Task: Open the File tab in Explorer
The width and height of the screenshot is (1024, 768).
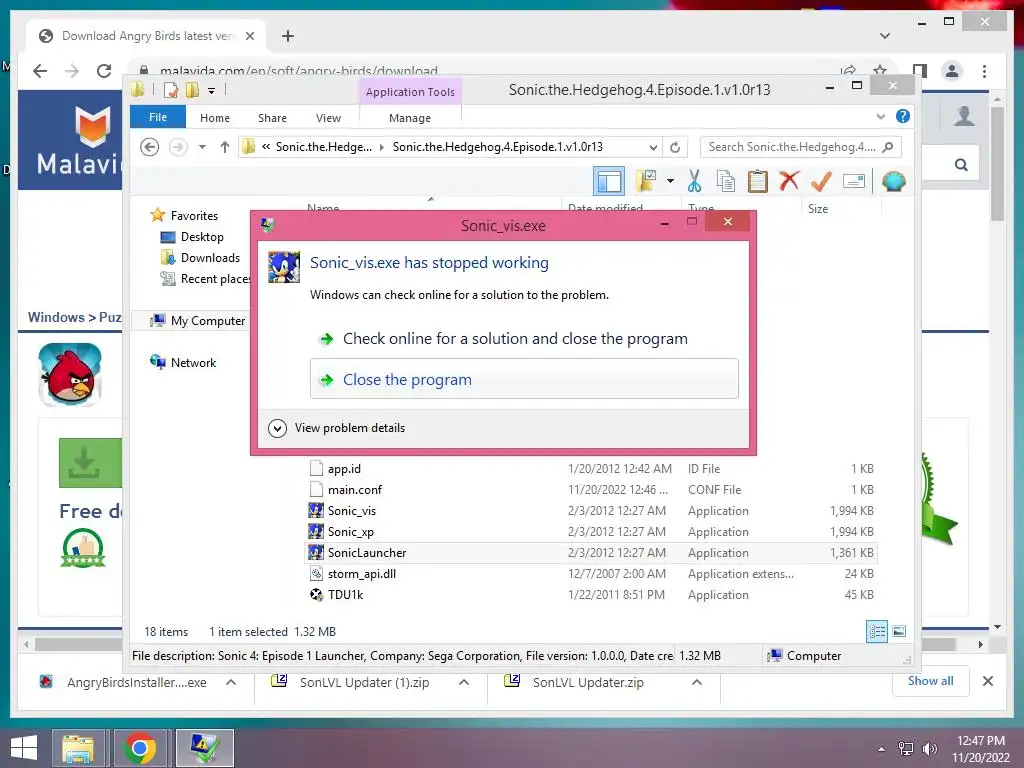Action: pyautogui.click(x=158, y=118)
